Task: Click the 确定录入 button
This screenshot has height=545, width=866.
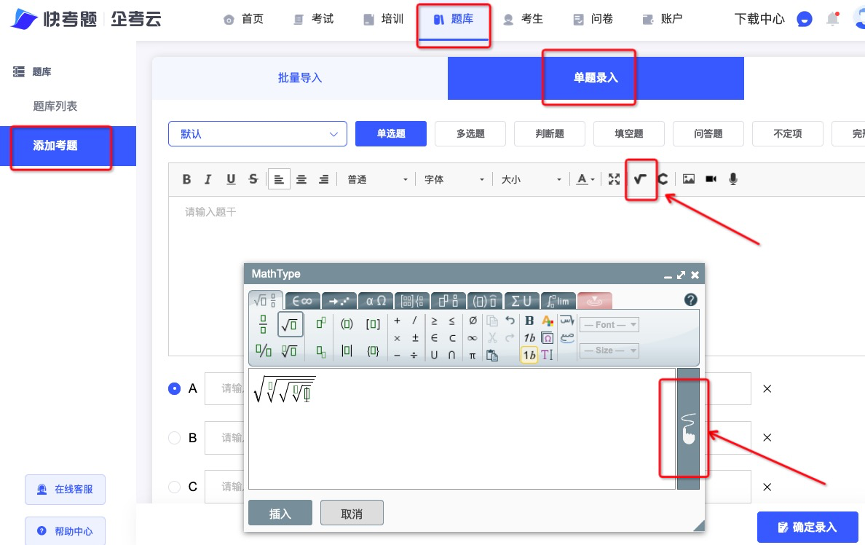Action: [807, 527]
